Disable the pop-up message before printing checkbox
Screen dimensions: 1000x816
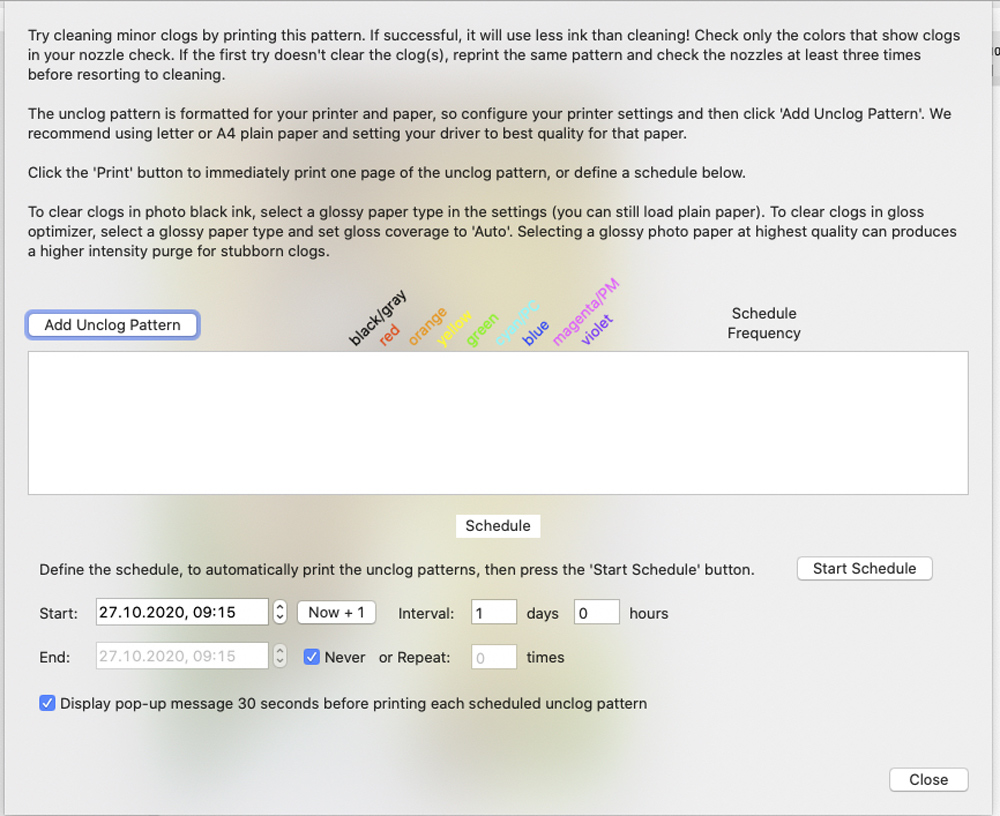pos(47,703)
